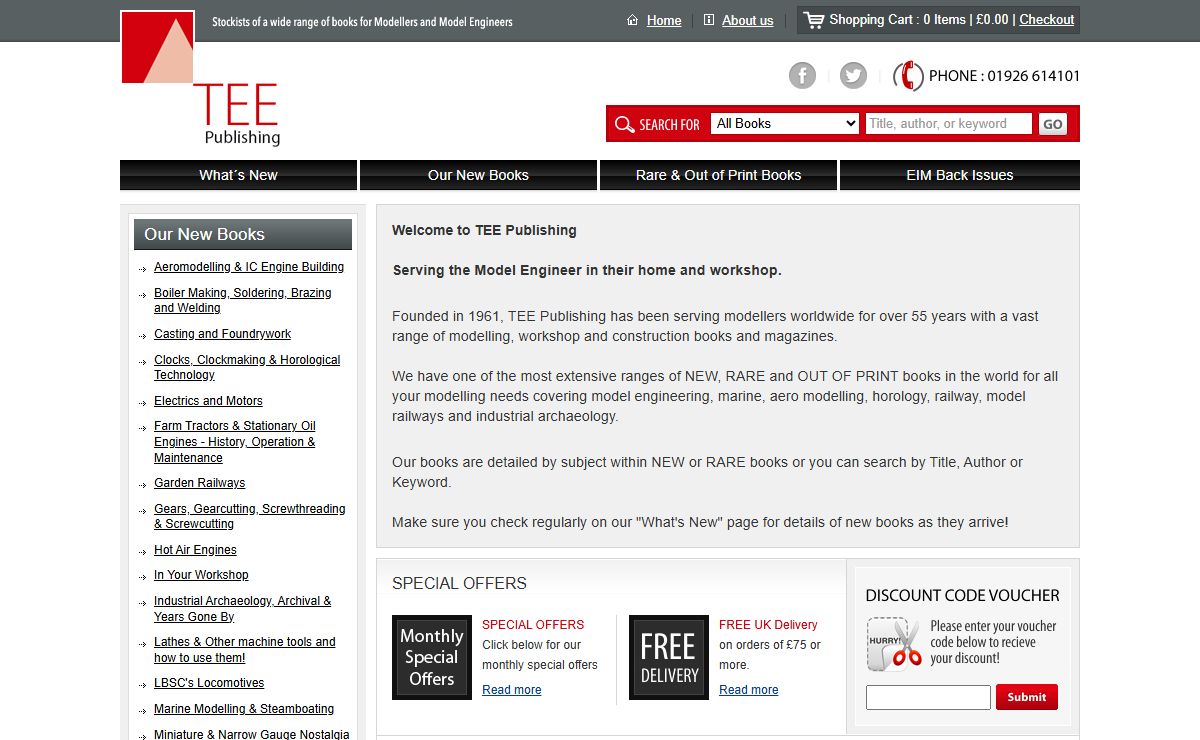
Task: Click Read more under Free UK Delivery
Action: click(748, 690)
